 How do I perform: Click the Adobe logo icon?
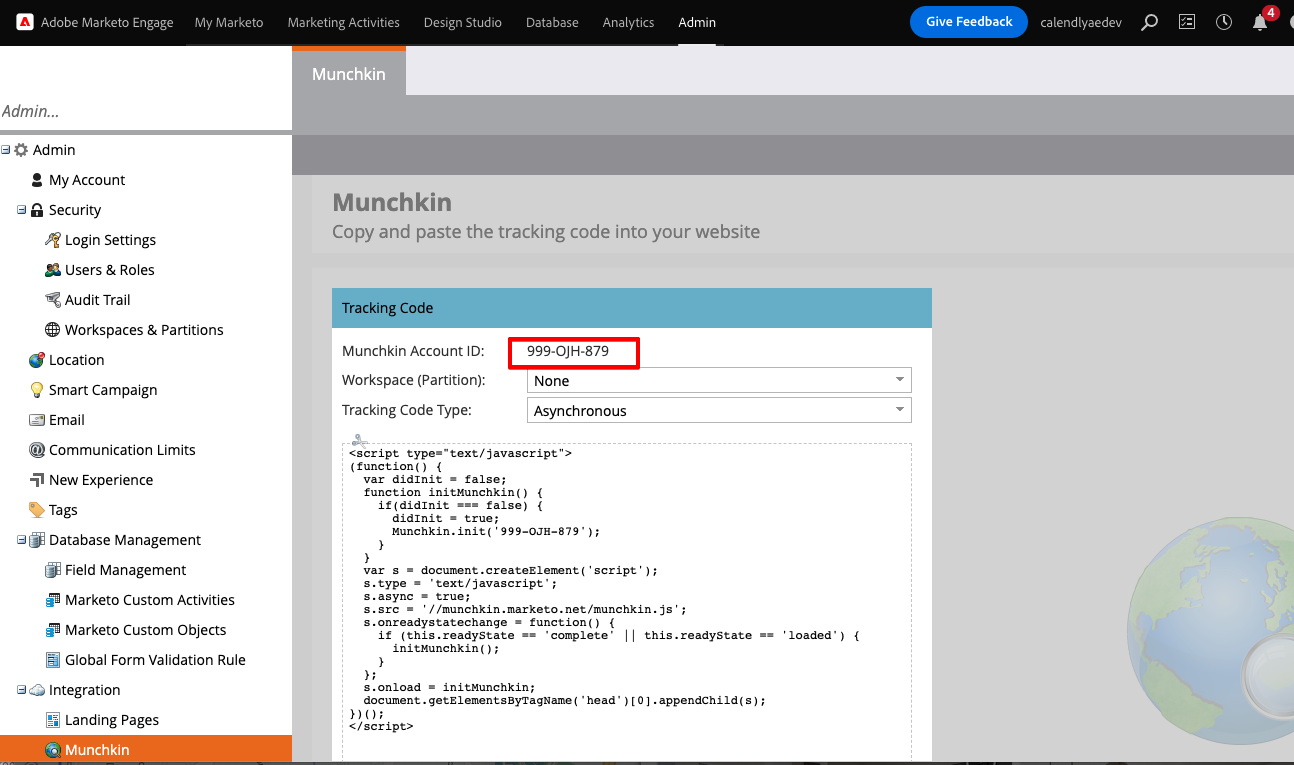(24, 22)
